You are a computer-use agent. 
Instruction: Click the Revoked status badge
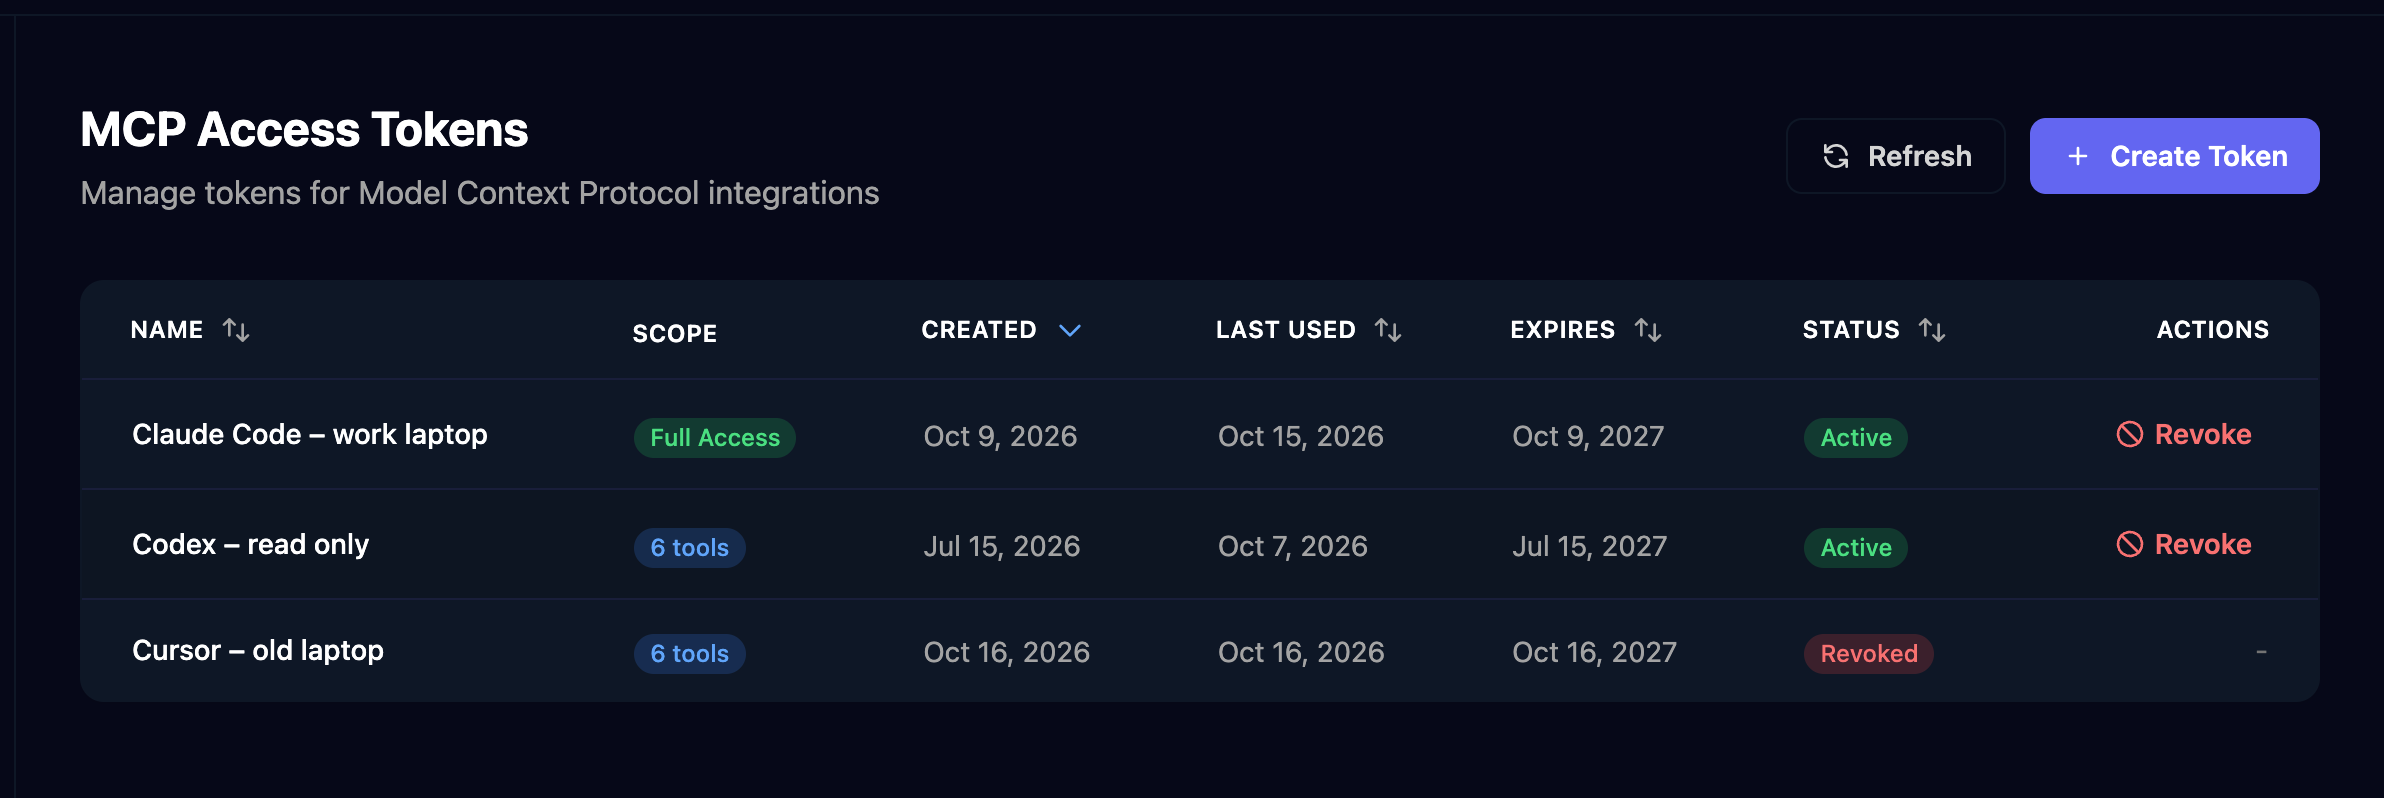pos(1869,654)
